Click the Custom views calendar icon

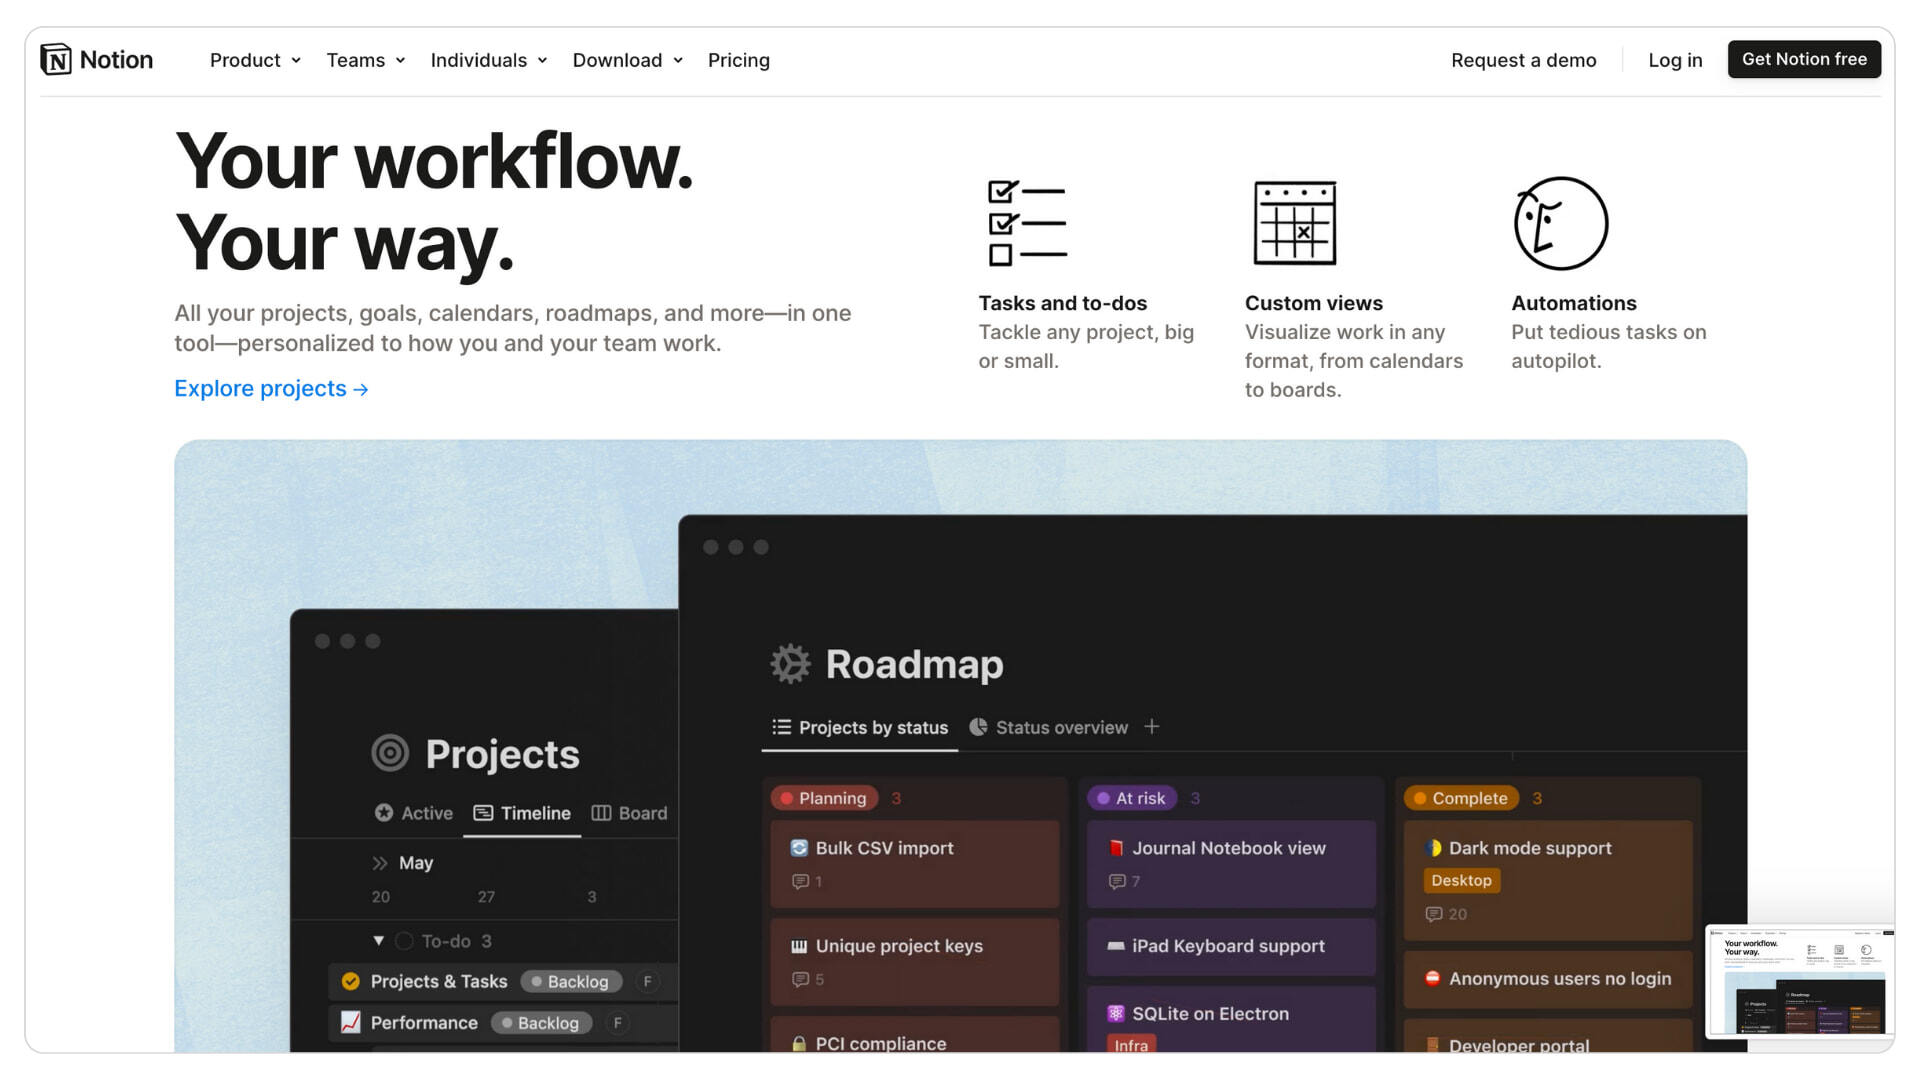click(1294, 223)
